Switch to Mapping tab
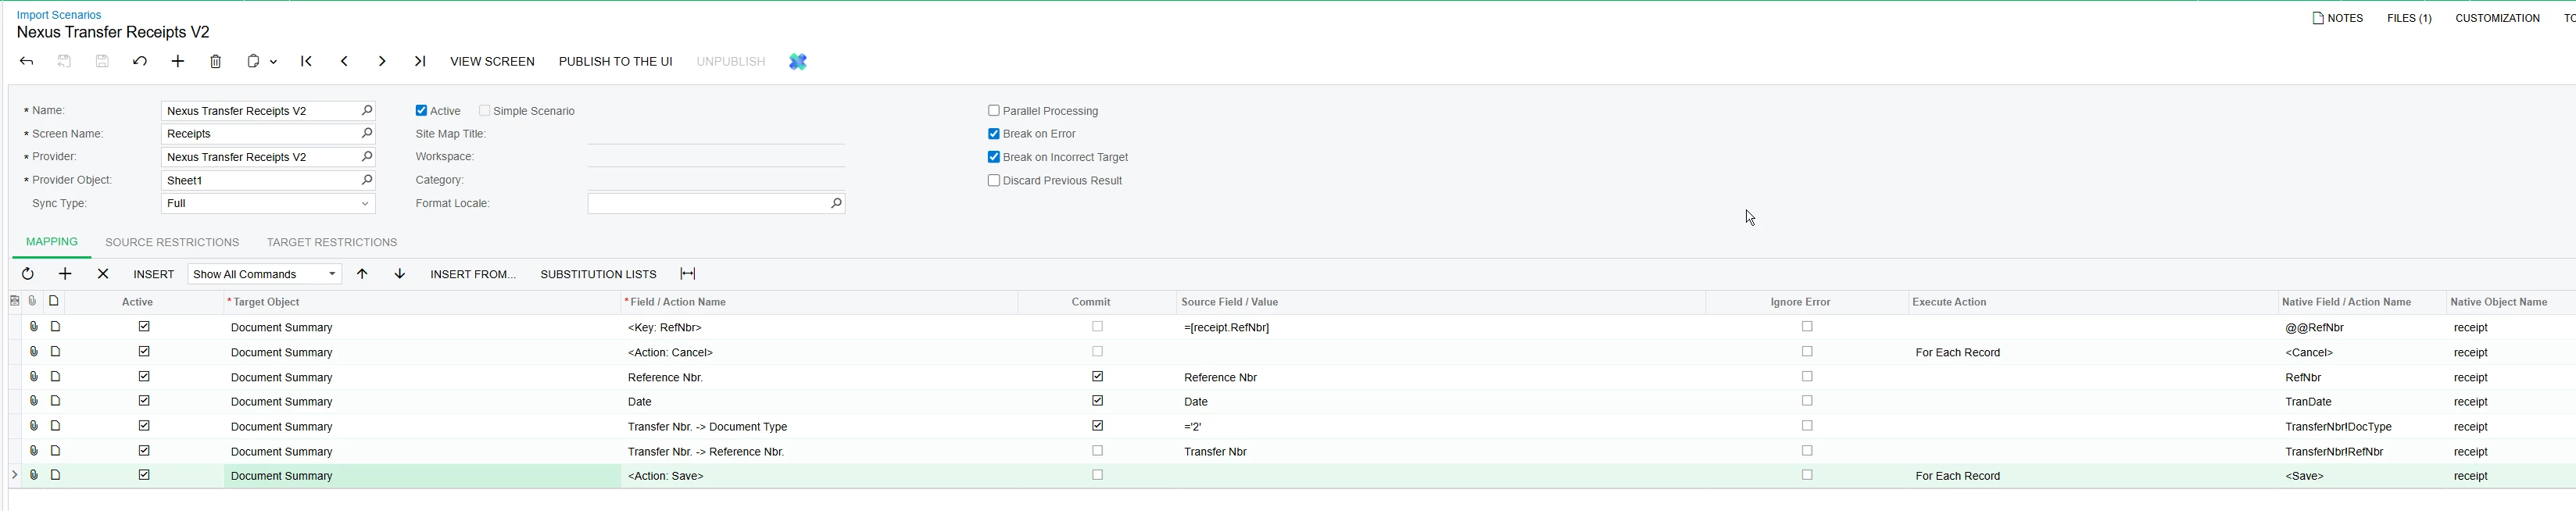Viewport: 2576px width, 511px height. tap(52, 242)
